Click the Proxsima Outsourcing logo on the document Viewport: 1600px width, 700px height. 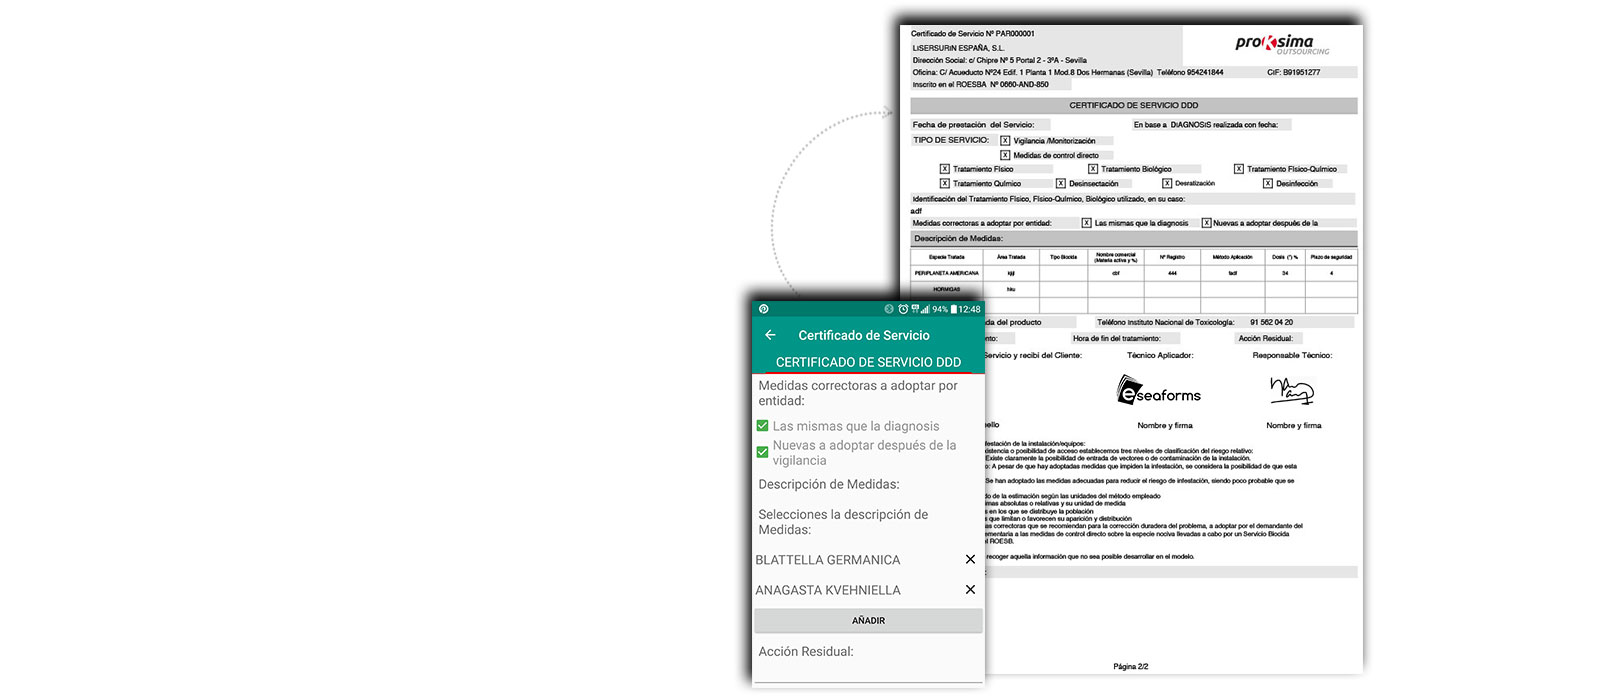point(1283,44)
